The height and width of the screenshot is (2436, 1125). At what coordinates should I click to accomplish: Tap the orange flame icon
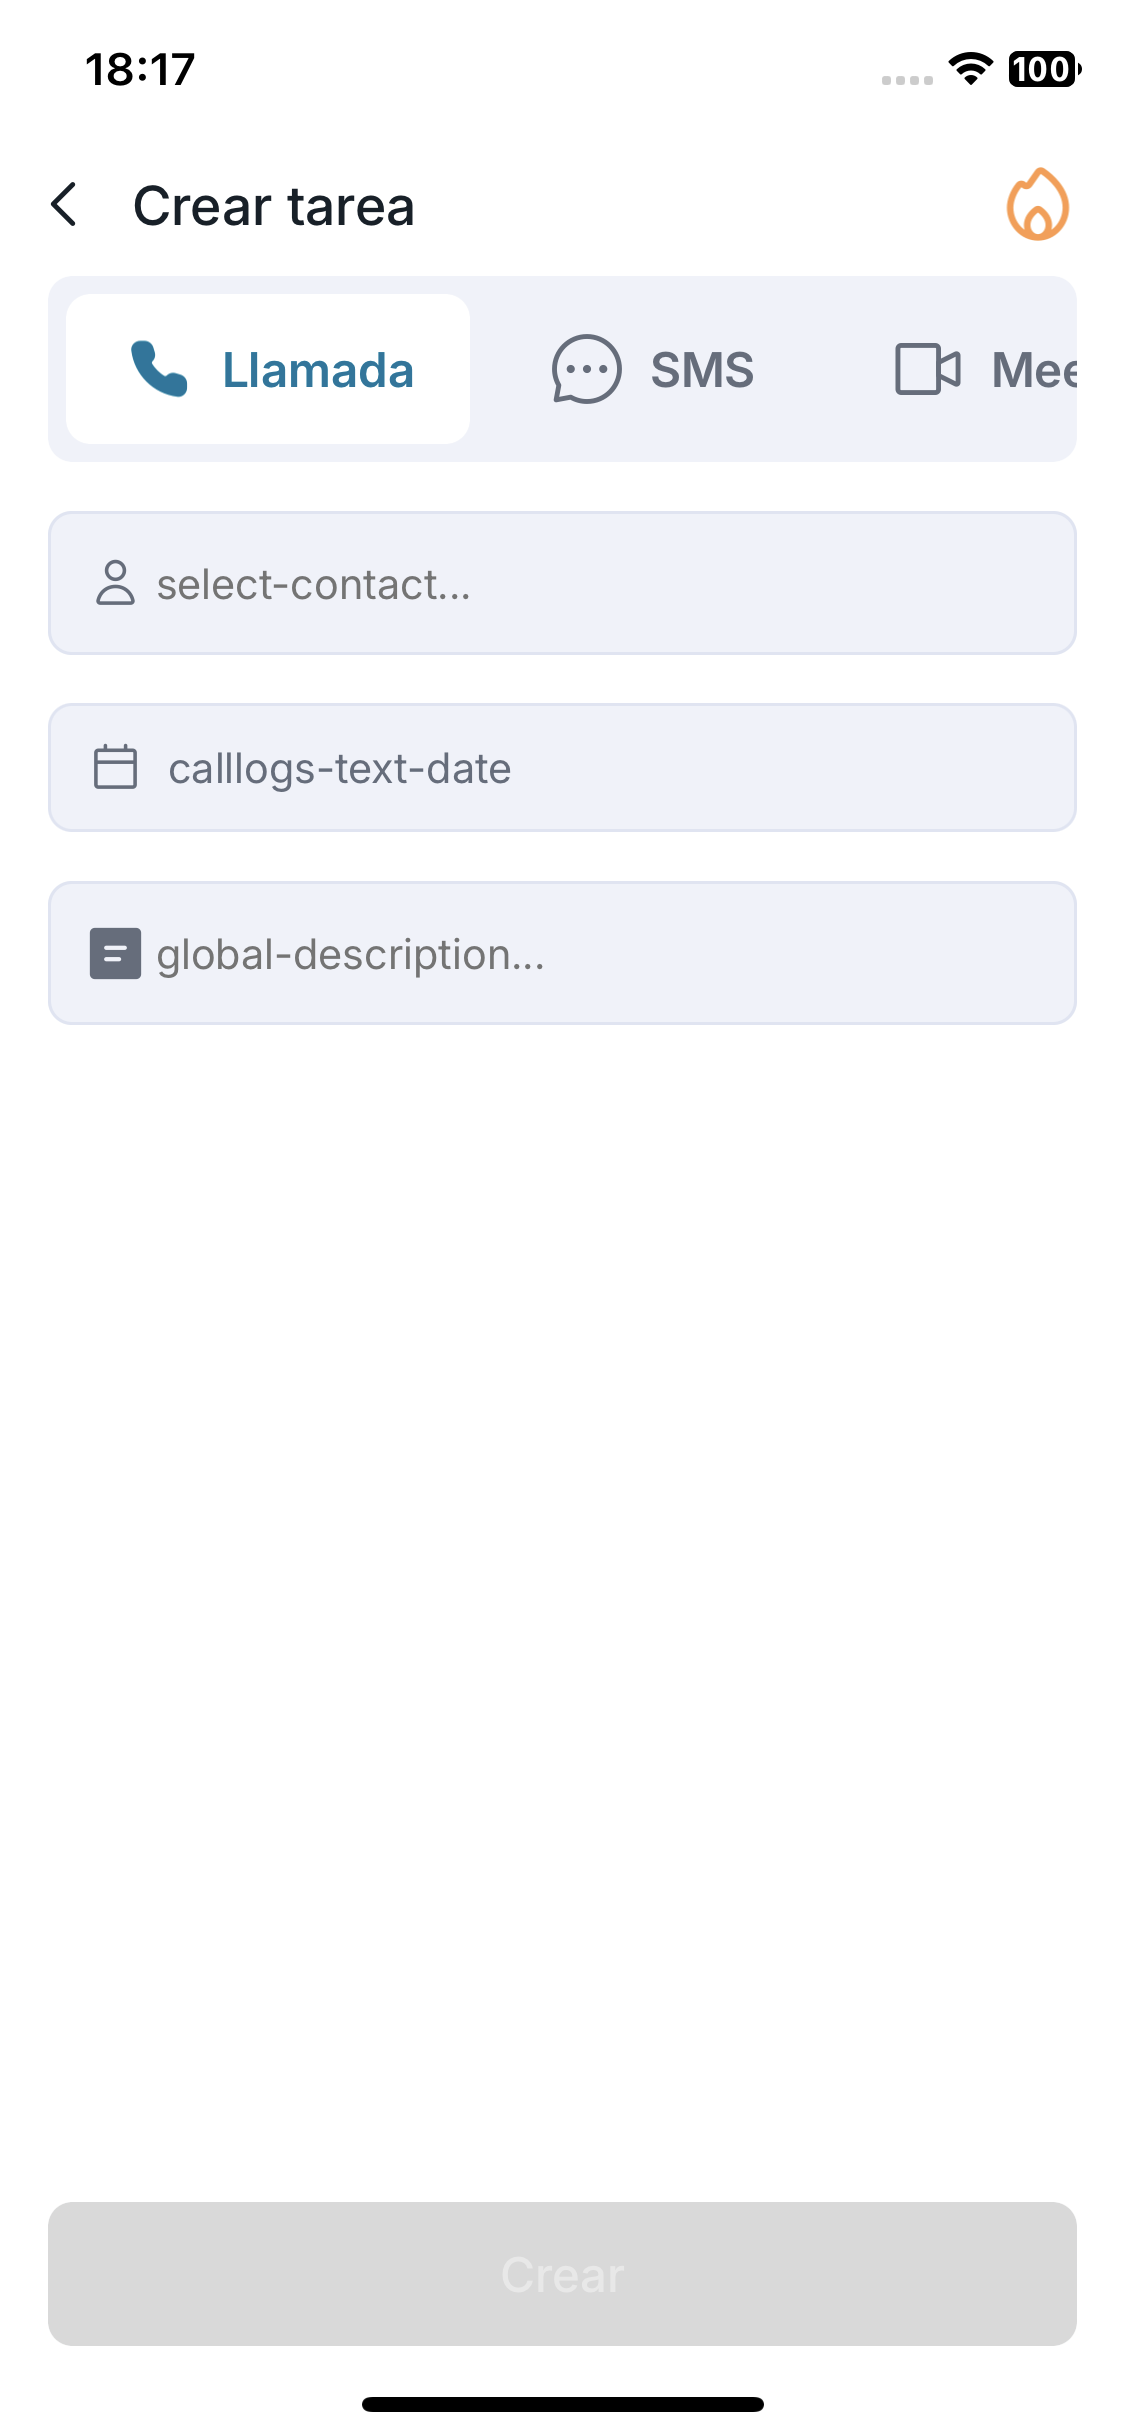pos(1037,205)
